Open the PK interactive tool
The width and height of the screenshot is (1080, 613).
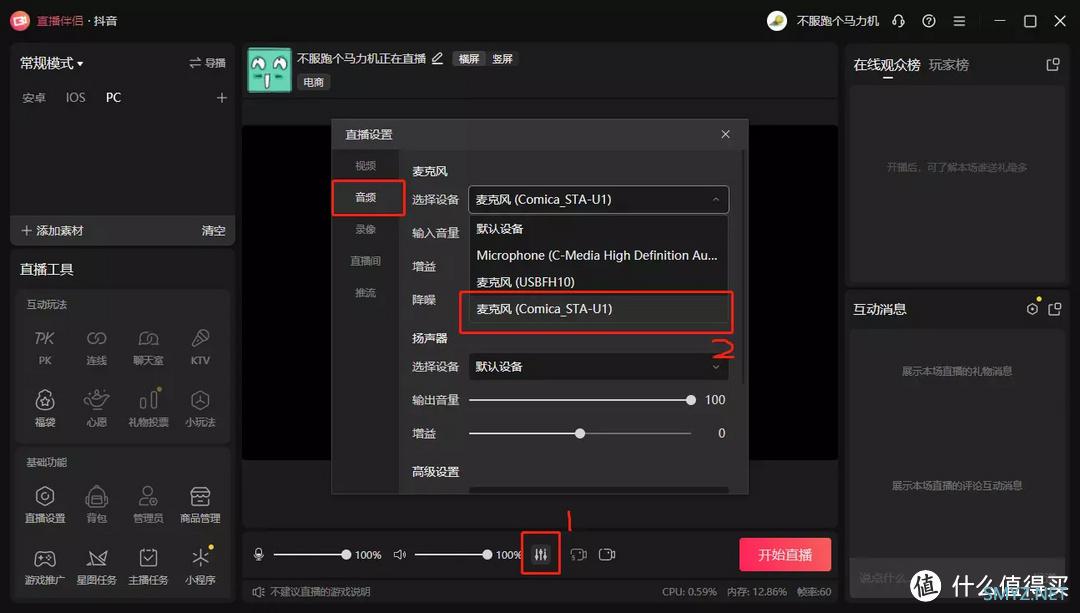point(45,347)
